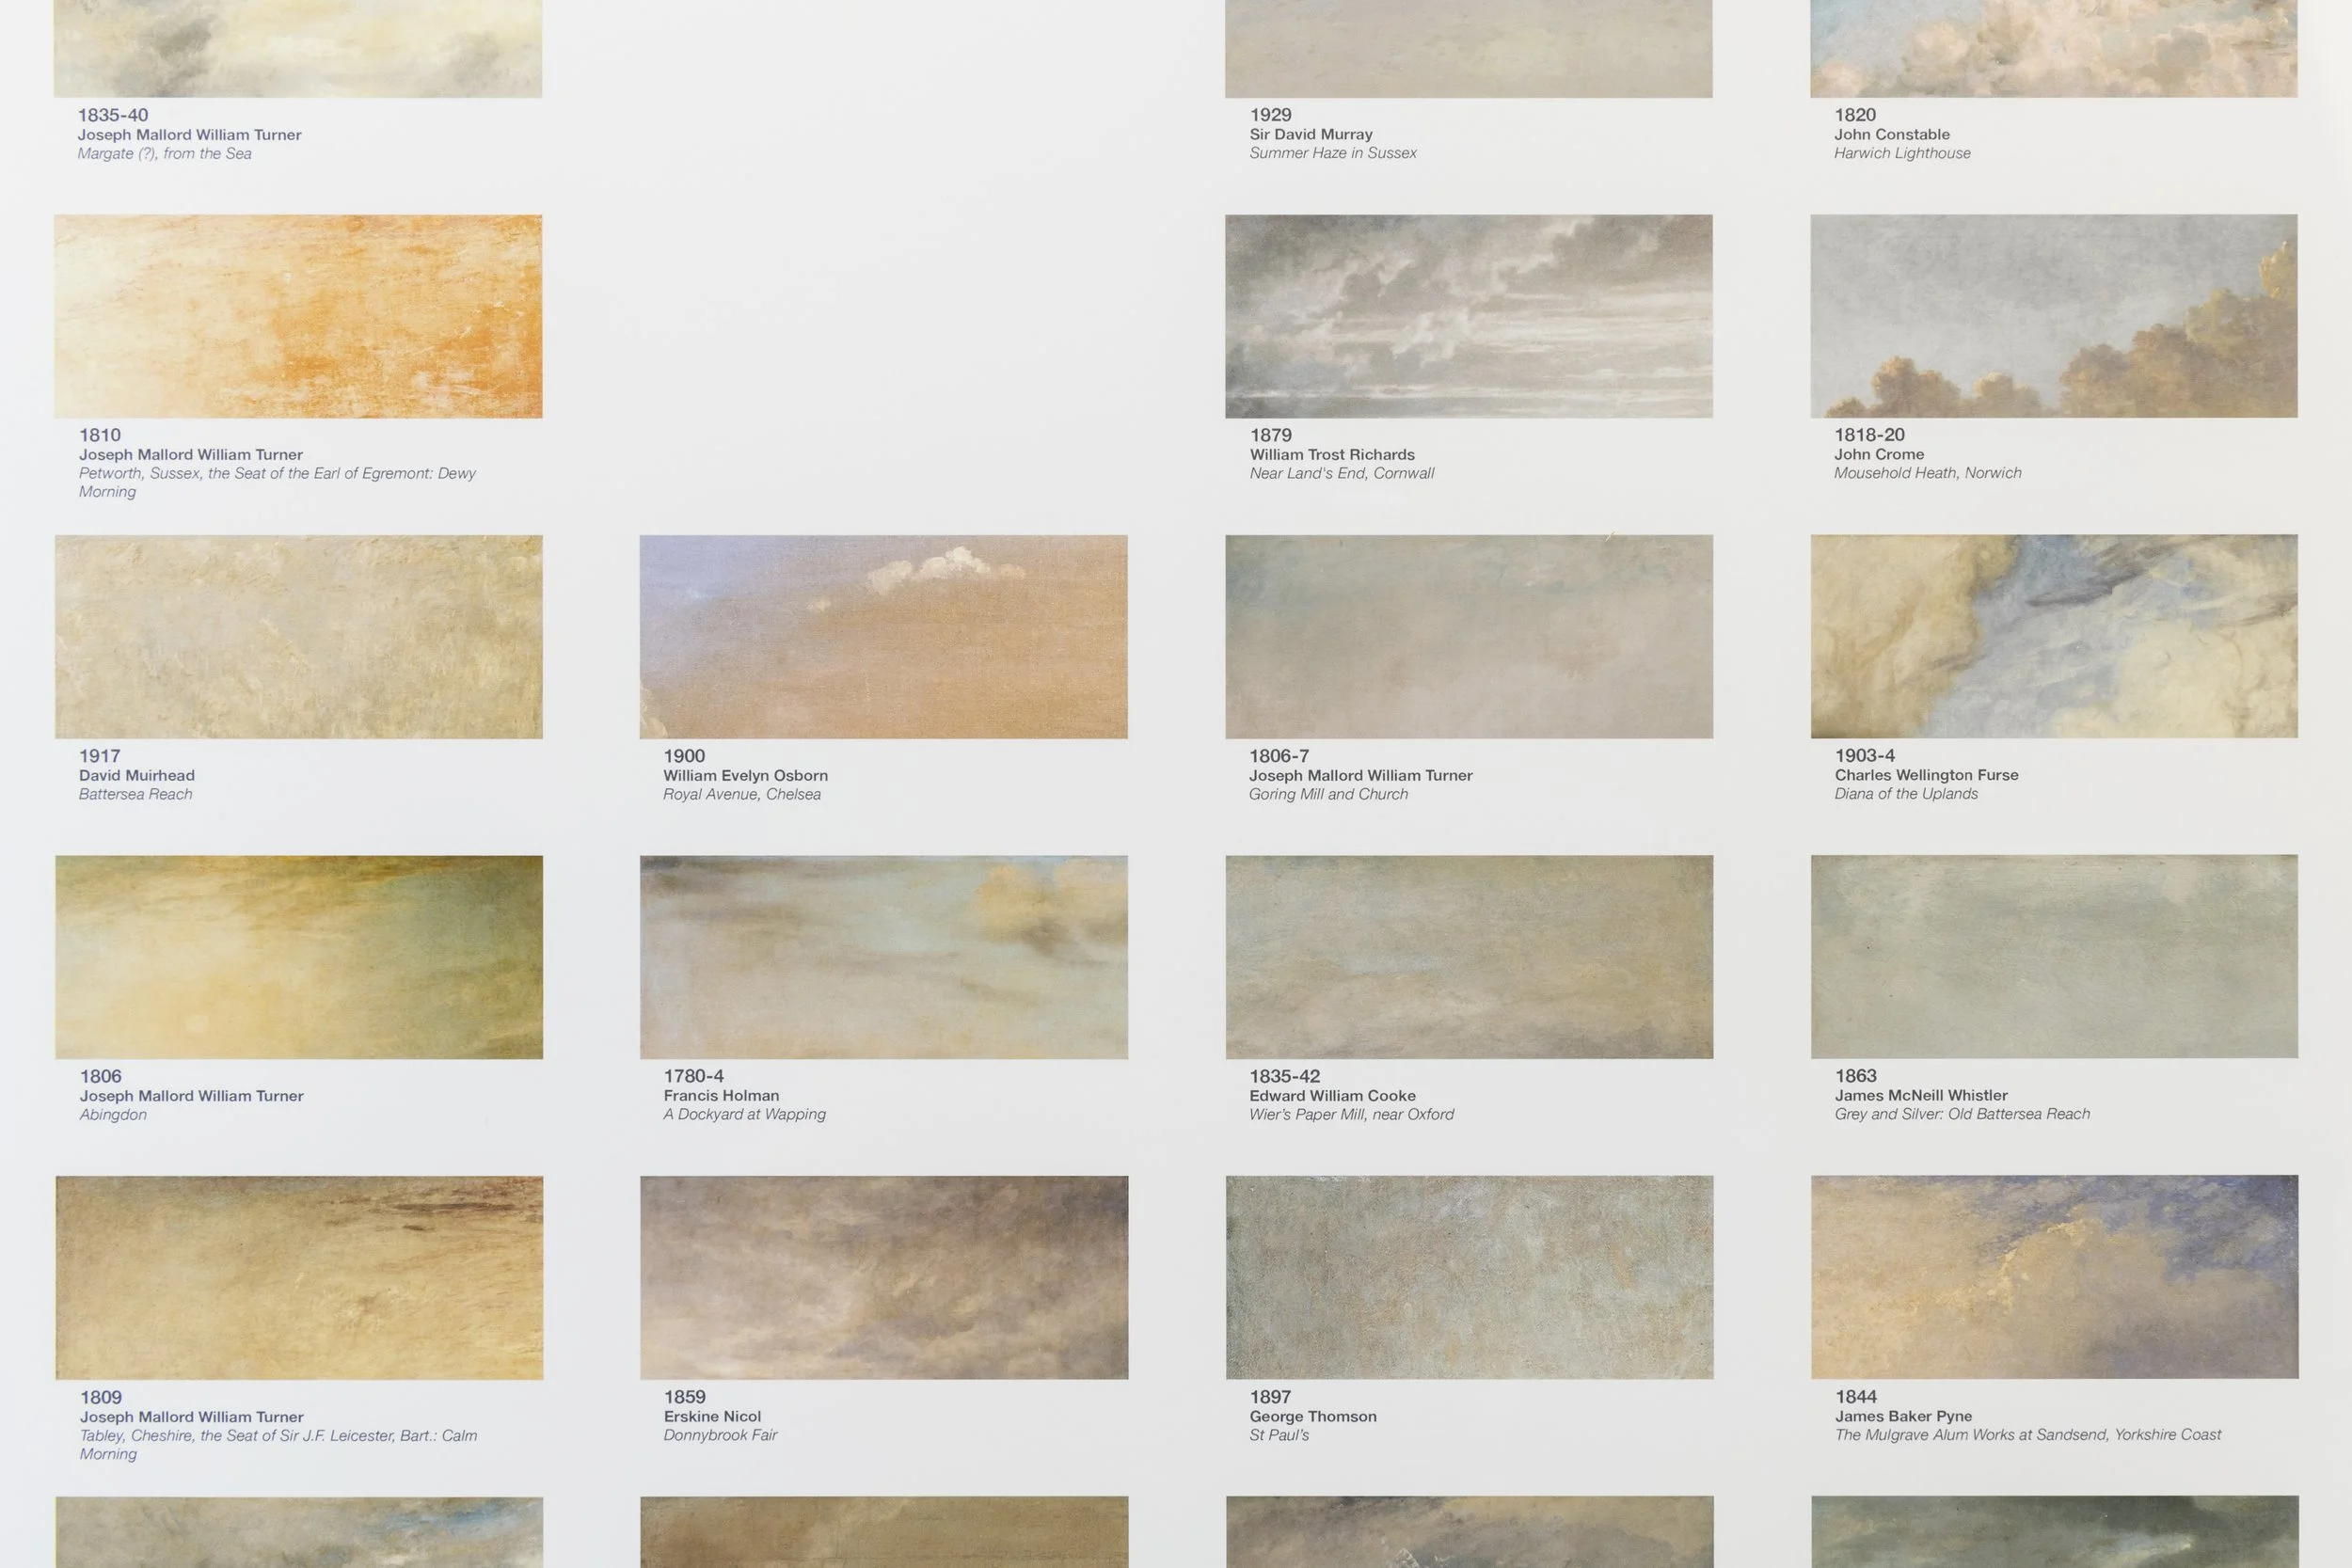Click the Battersea Reach sky image
The height and width of the screenshot is (1568, 2352).
coord(299,637)
